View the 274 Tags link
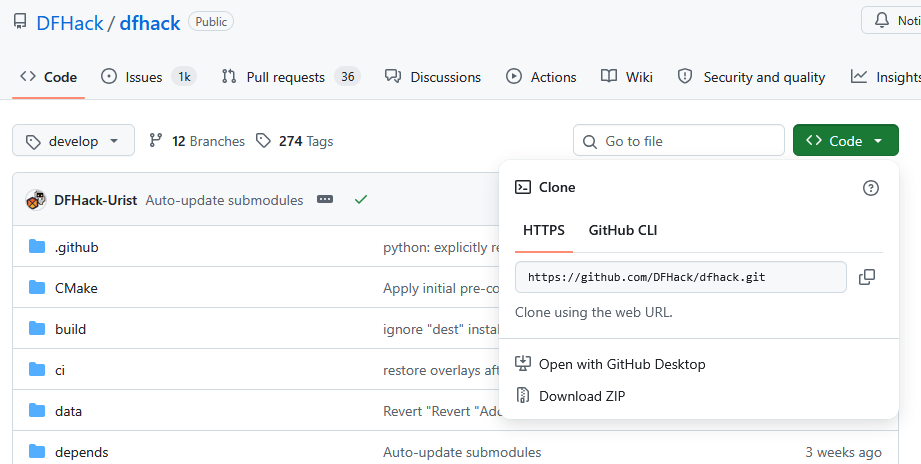921x464 pixels. pos(295,141)
